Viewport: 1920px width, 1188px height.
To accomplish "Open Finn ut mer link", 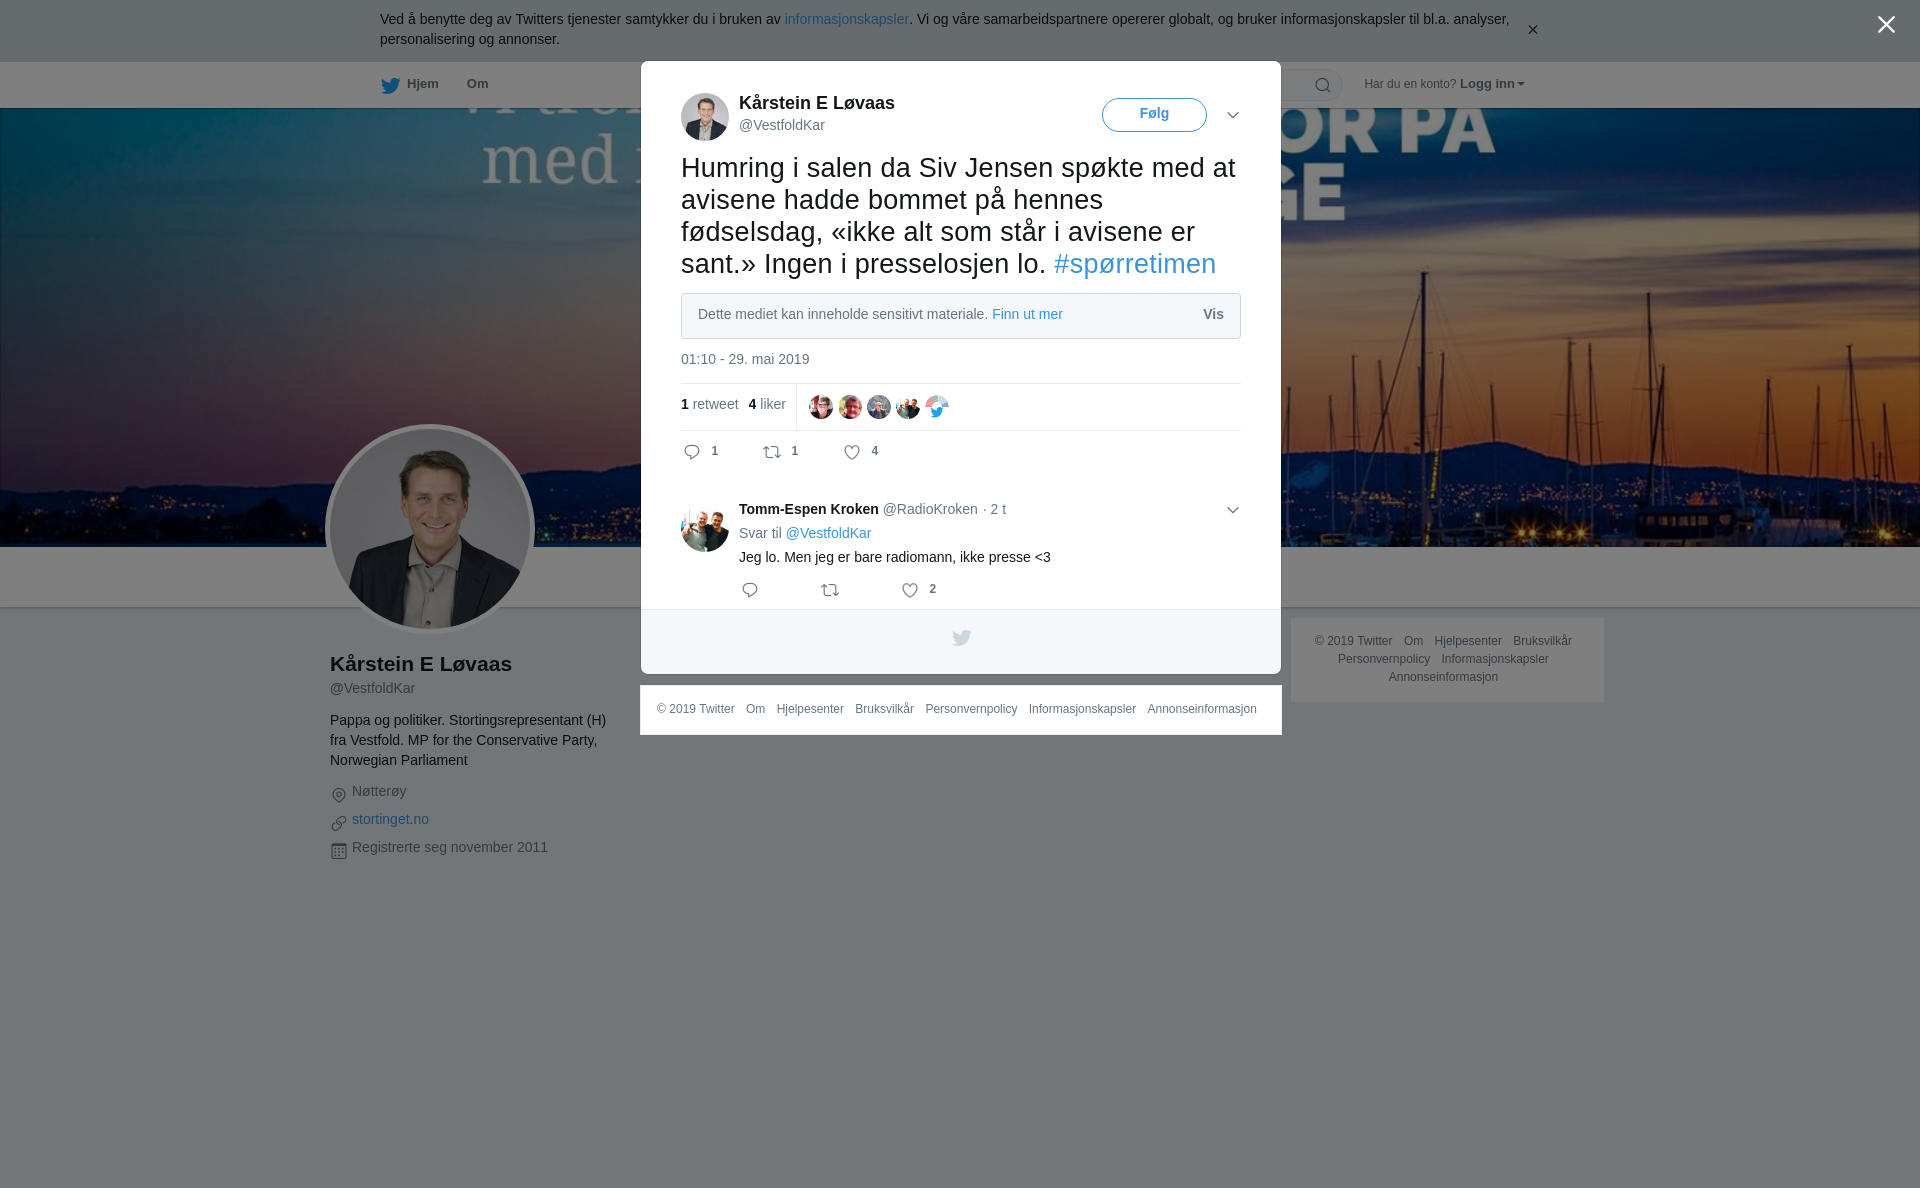I will coord(1027,314).
